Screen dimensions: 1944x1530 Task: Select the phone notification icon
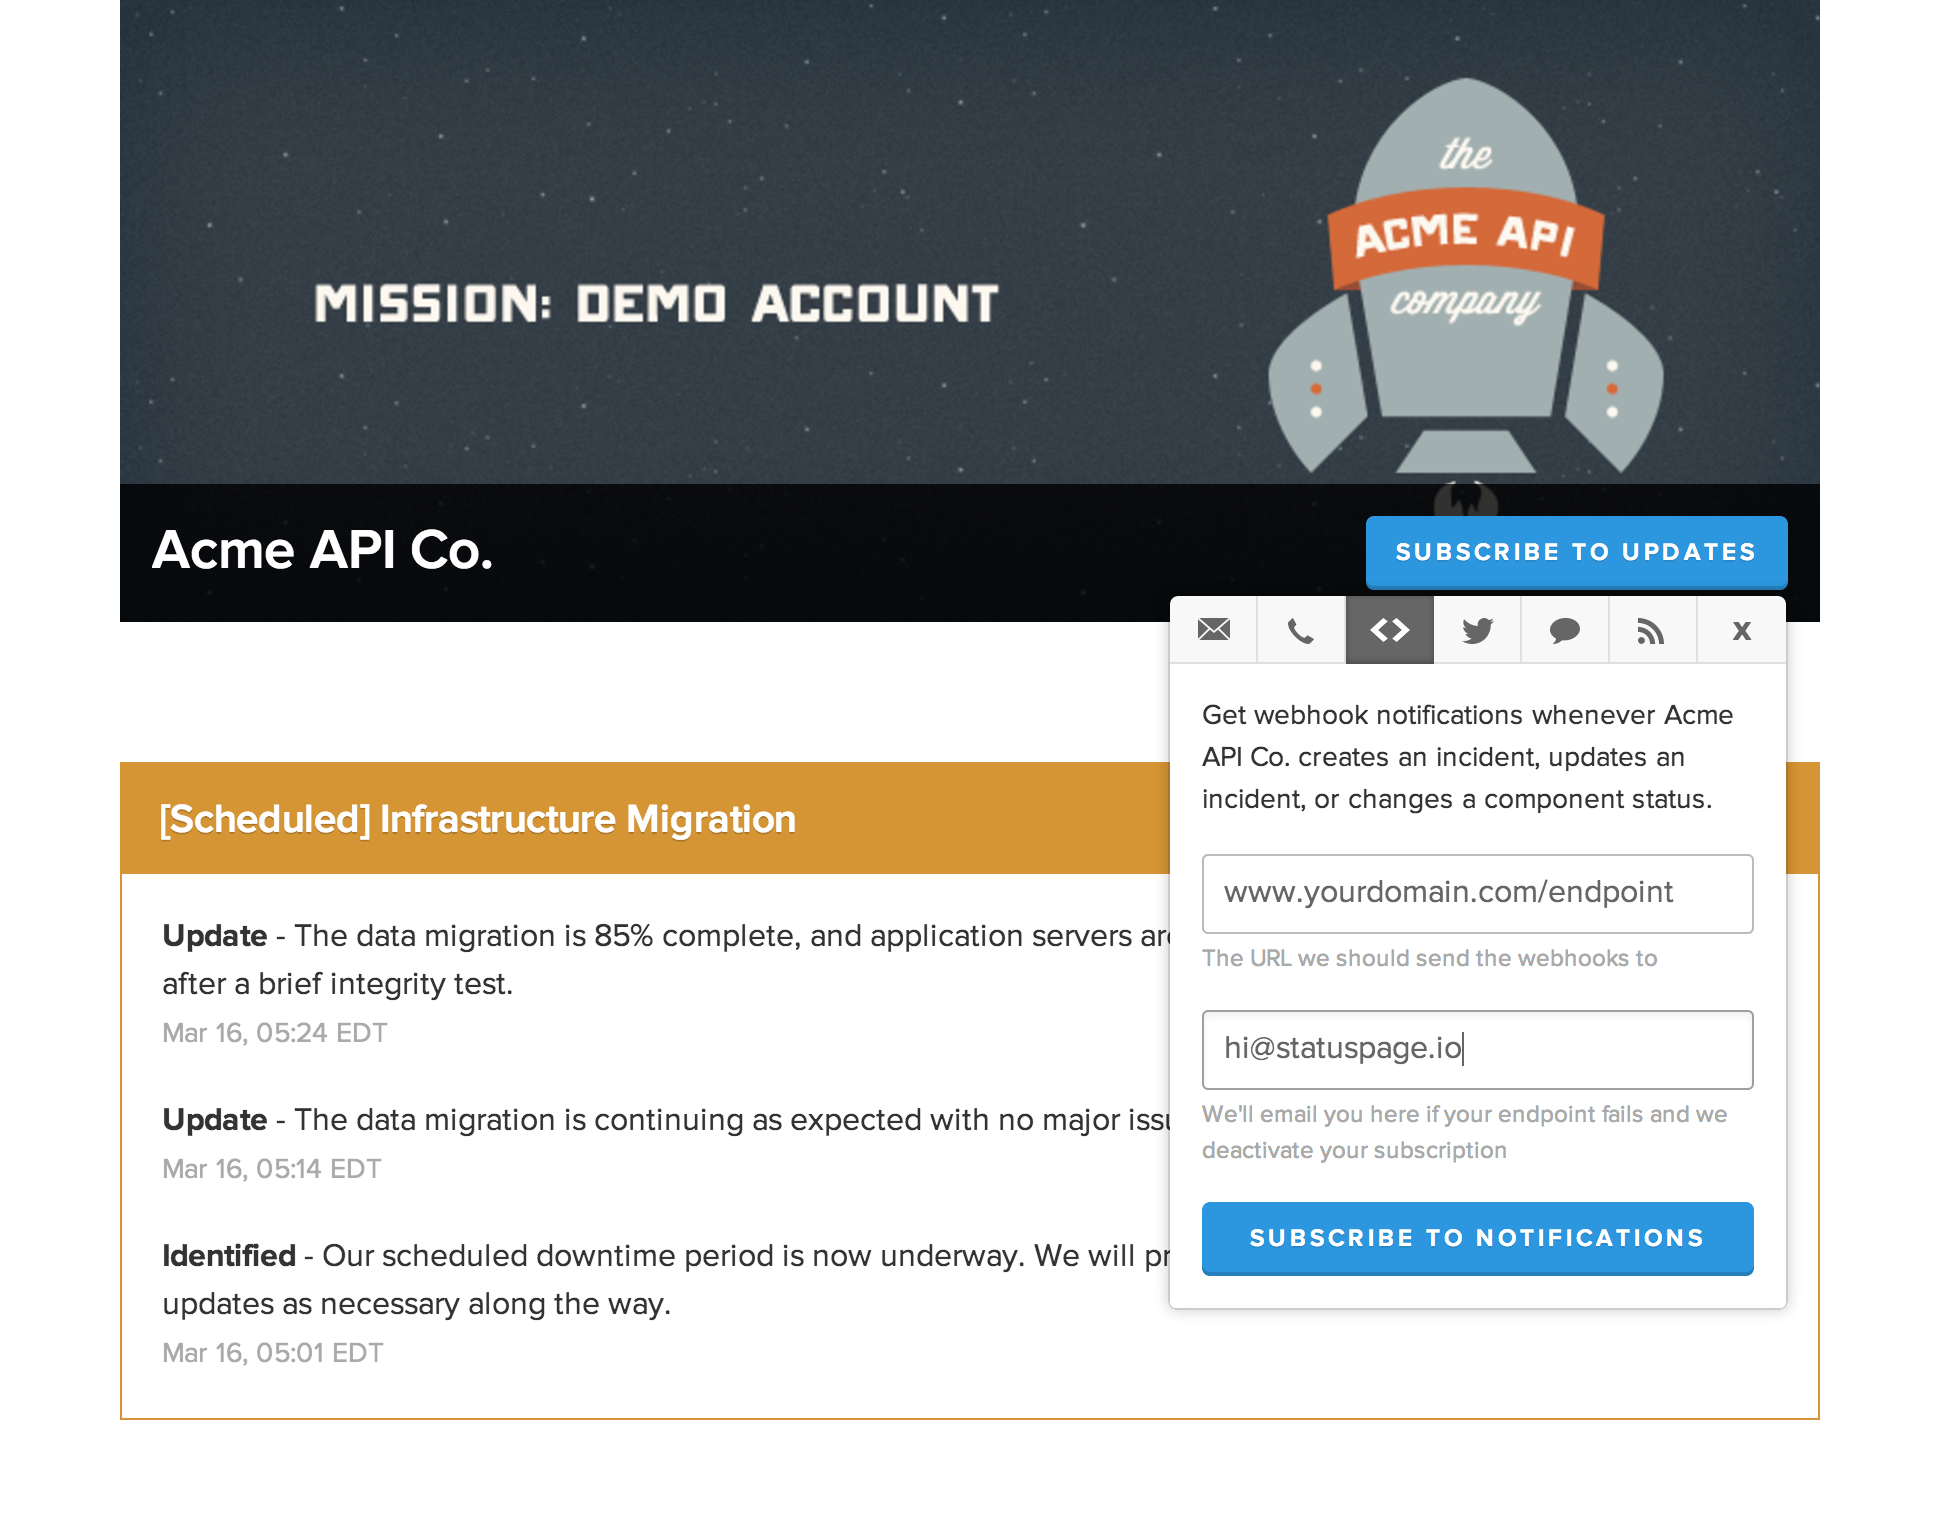tap(1300, 629)
